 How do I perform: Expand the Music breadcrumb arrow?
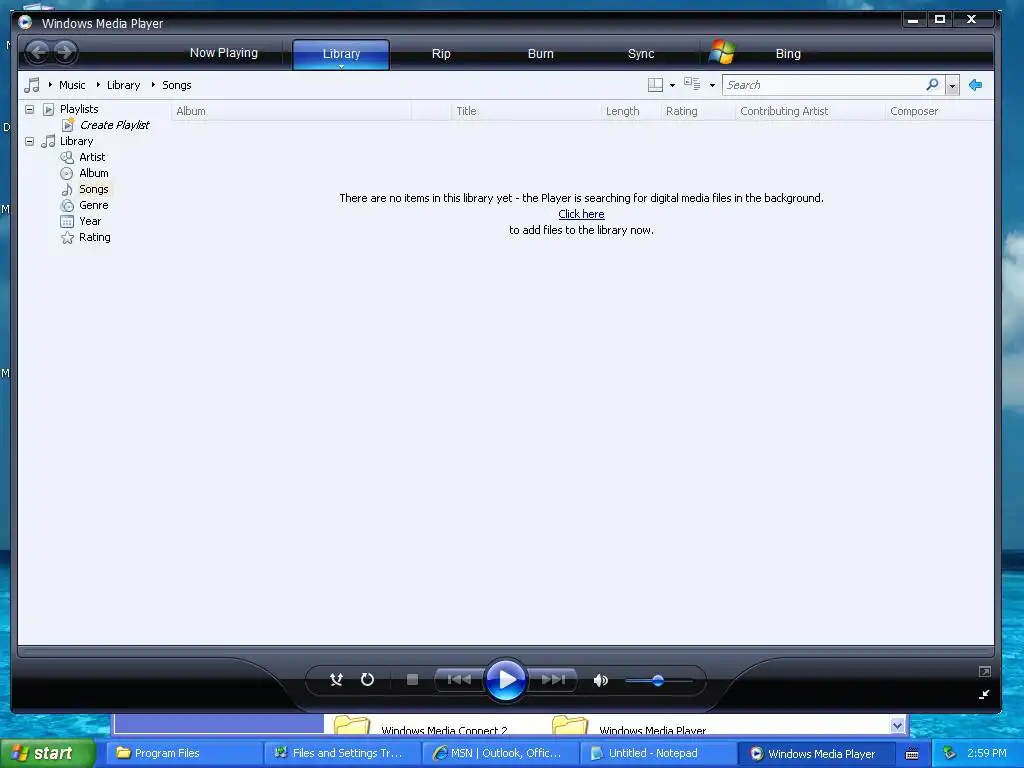50,85
